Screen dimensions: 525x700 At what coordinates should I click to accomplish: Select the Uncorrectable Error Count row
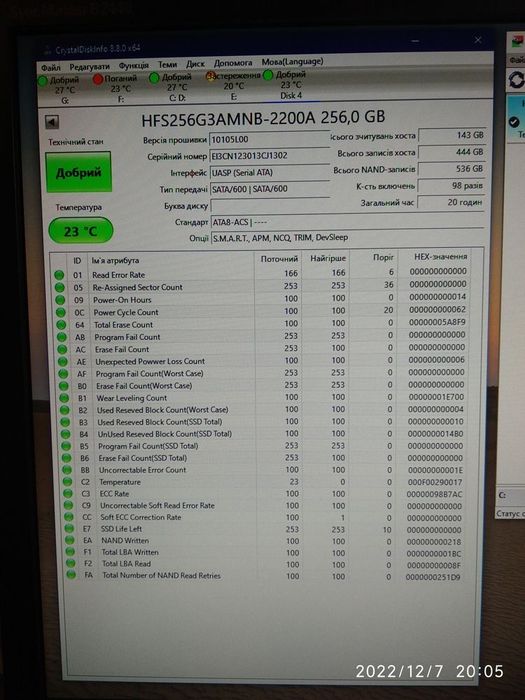tap(261, 470)
